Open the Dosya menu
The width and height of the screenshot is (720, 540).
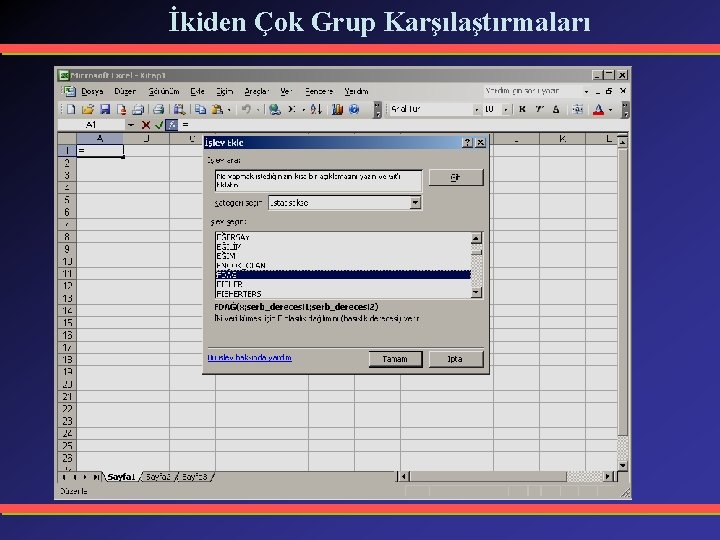92,91
